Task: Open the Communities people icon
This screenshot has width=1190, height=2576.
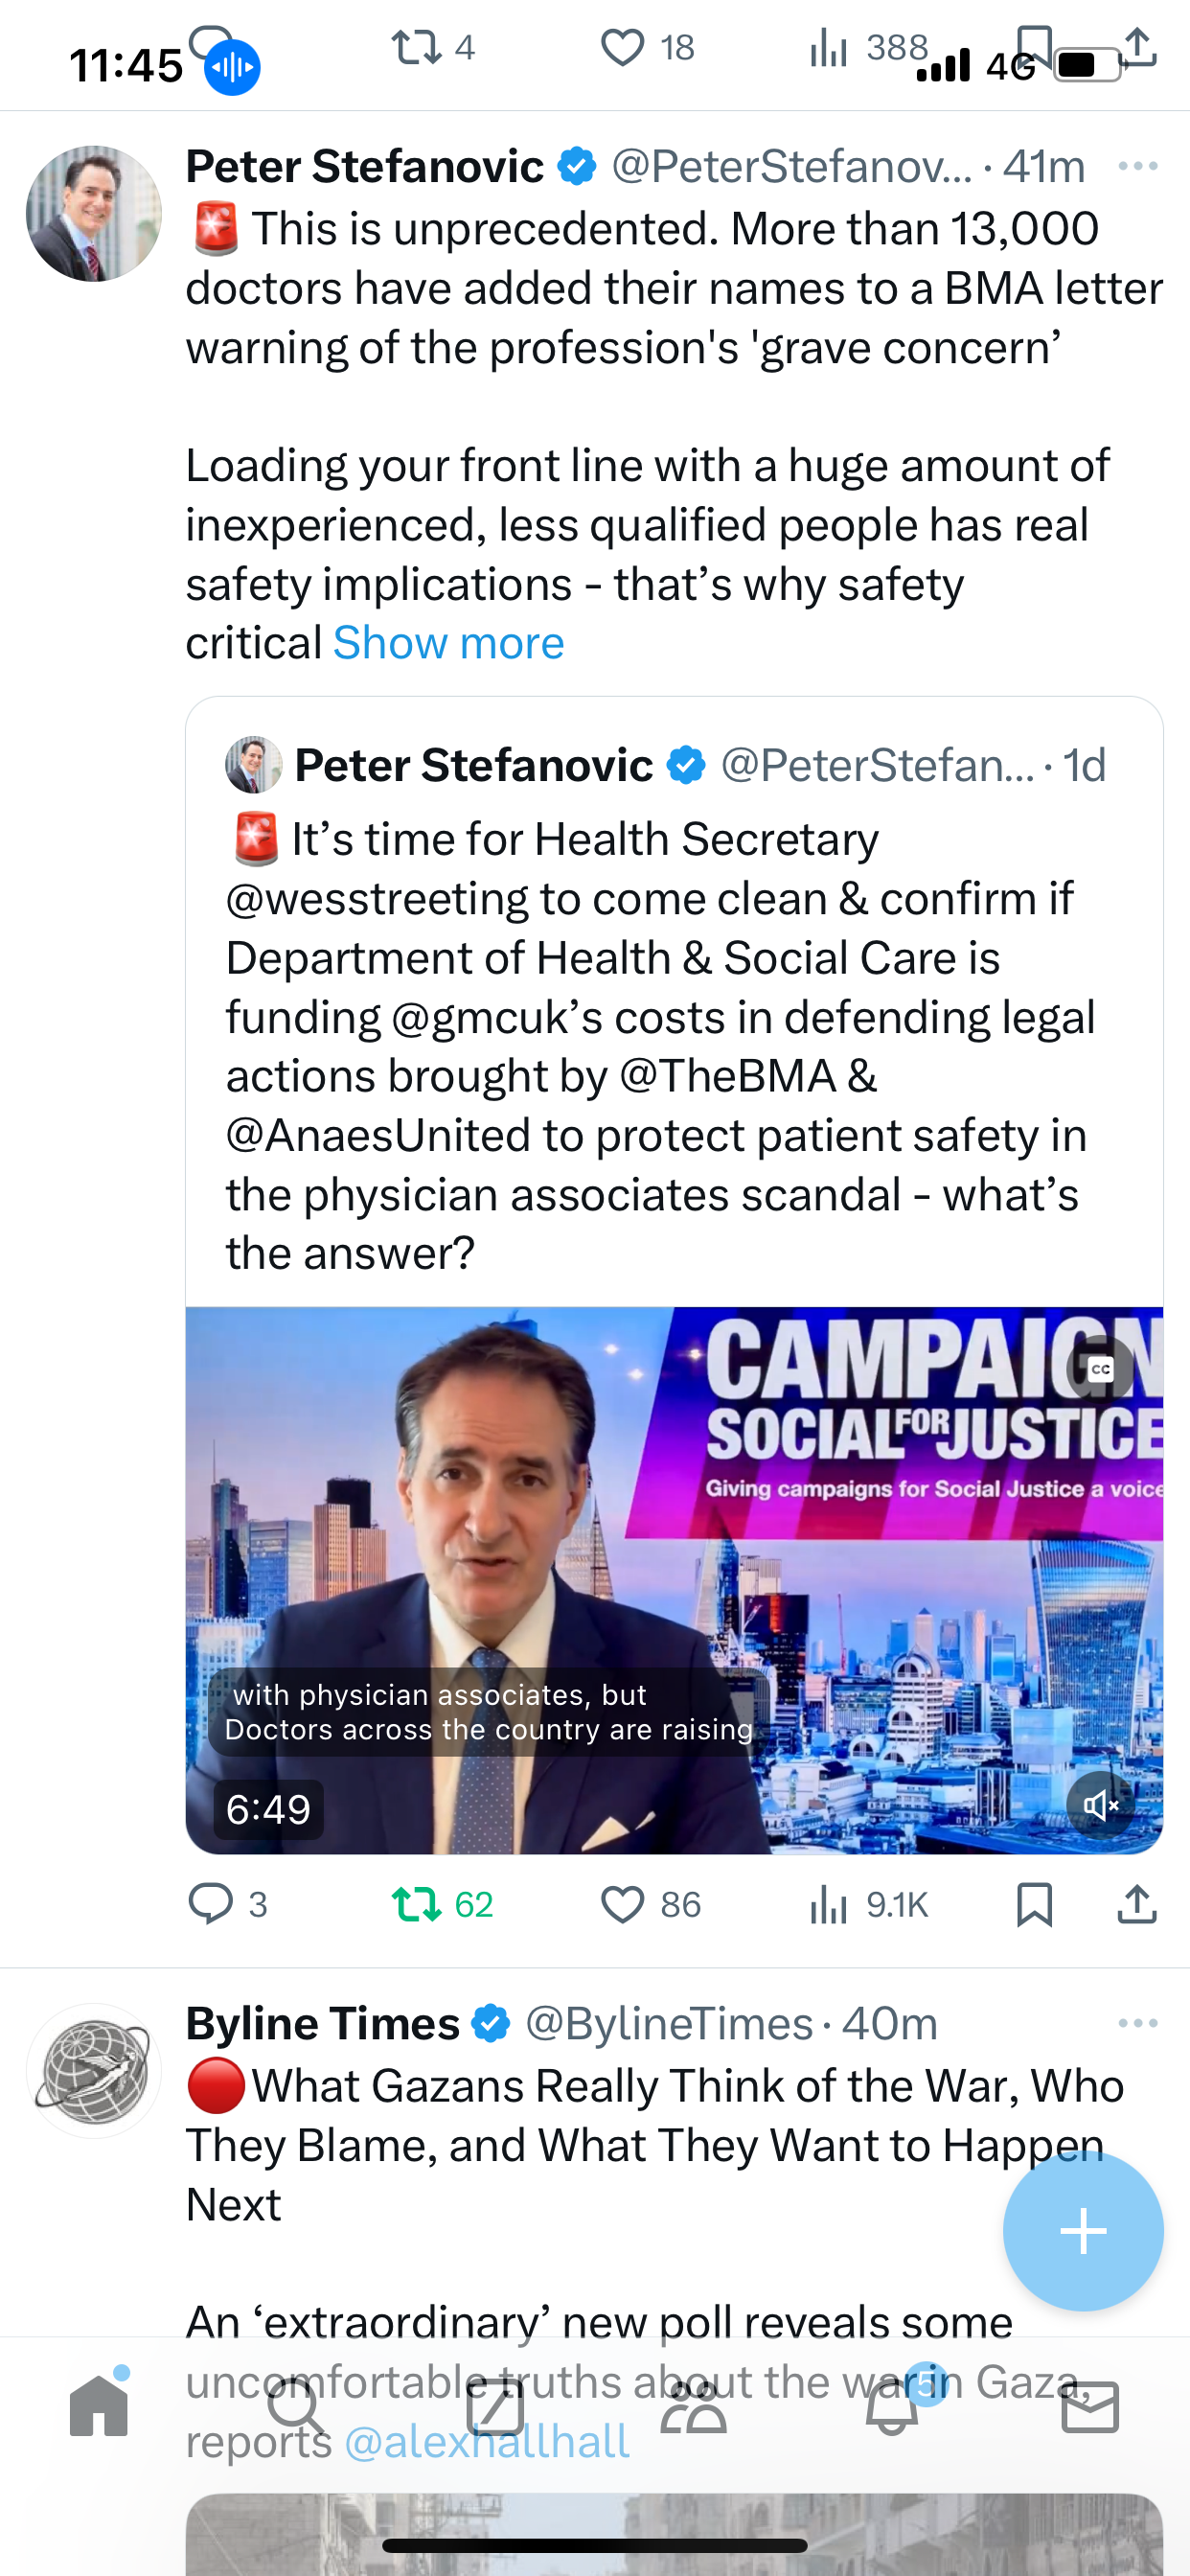Action: pyautogui.click(x=693, y=2407)
